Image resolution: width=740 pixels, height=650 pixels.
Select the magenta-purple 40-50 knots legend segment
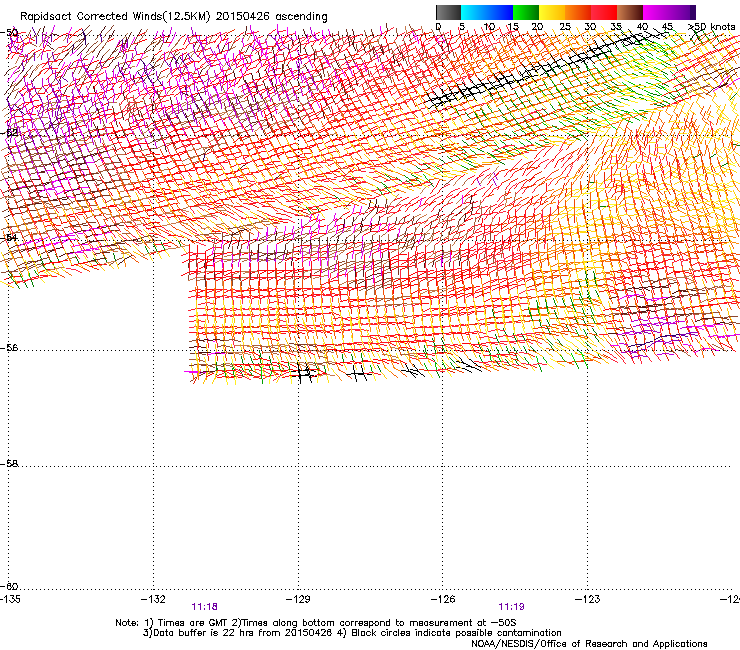(669, 12)
